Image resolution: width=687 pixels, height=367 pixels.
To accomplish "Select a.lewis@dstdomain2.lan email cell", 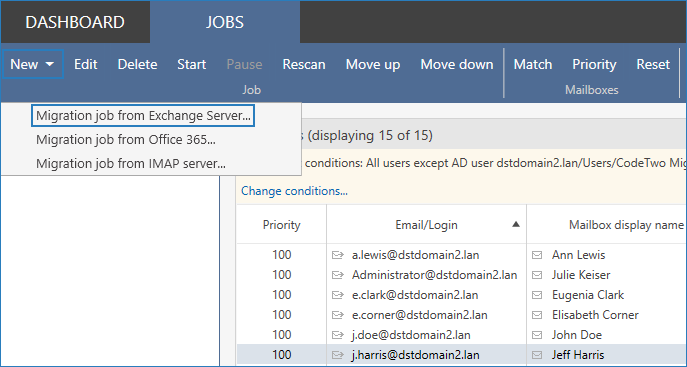I will (x=415, y=255).
